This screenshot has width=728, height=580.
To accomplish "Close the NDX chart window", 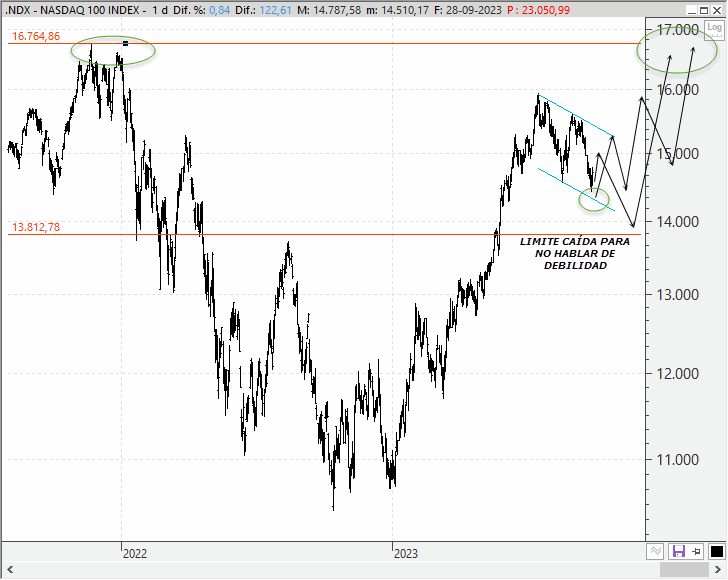I will (x=717, y=10).
